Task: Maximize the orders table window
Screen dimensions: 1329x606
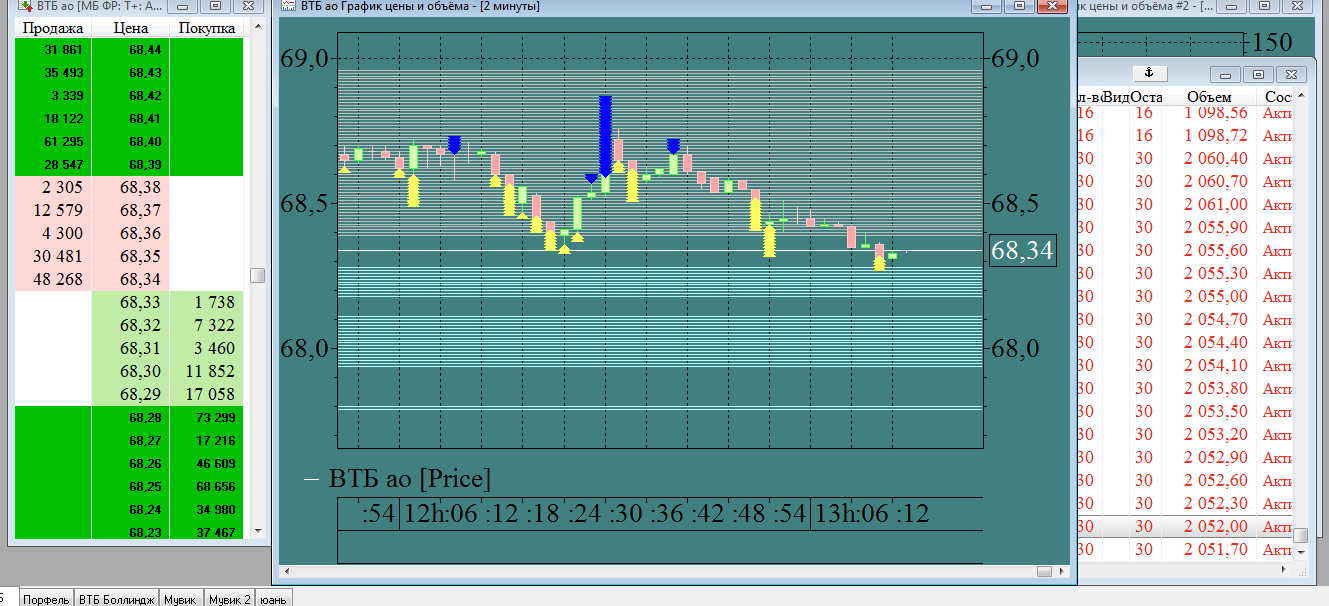Action: (x=1259, y=74)
